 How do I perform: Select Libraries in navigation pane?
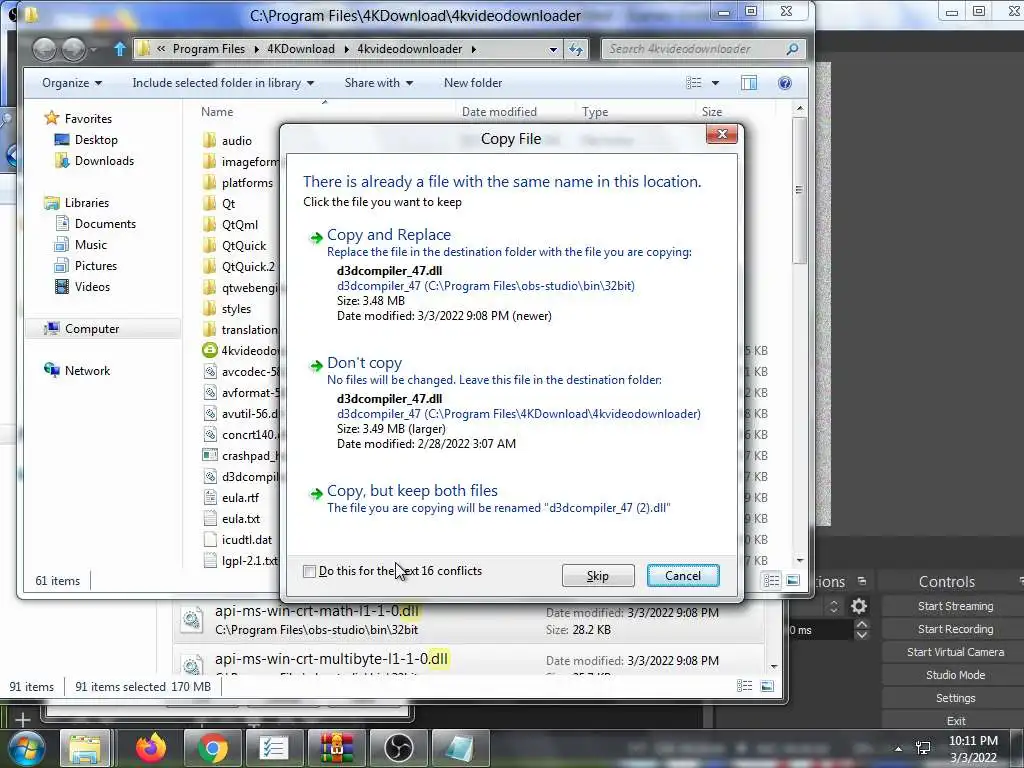click(86, 203)
